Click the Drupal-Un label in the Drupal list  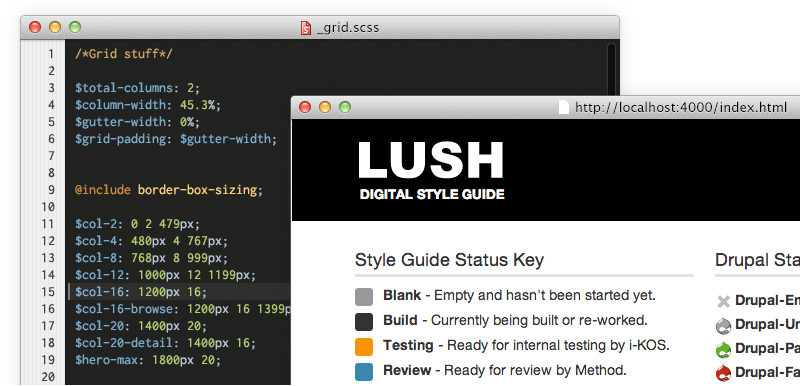tap(767, 325)
